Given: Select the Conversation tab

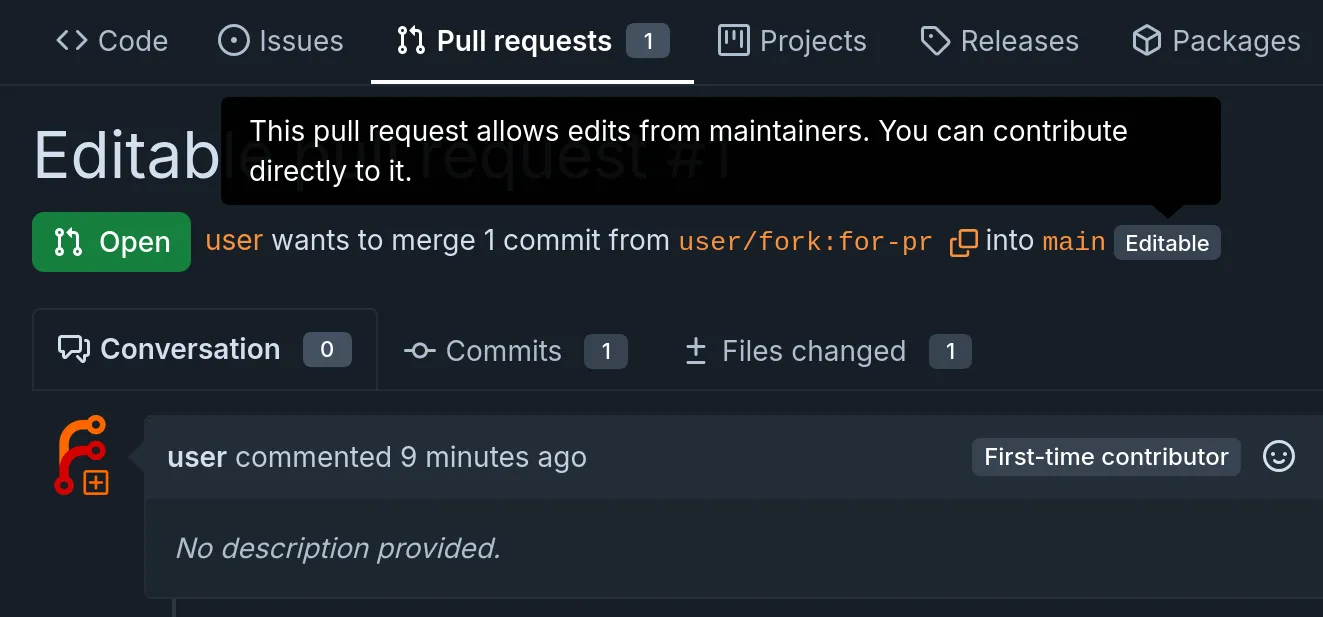Looking at the screenshot, I should (x=190, y=348).
